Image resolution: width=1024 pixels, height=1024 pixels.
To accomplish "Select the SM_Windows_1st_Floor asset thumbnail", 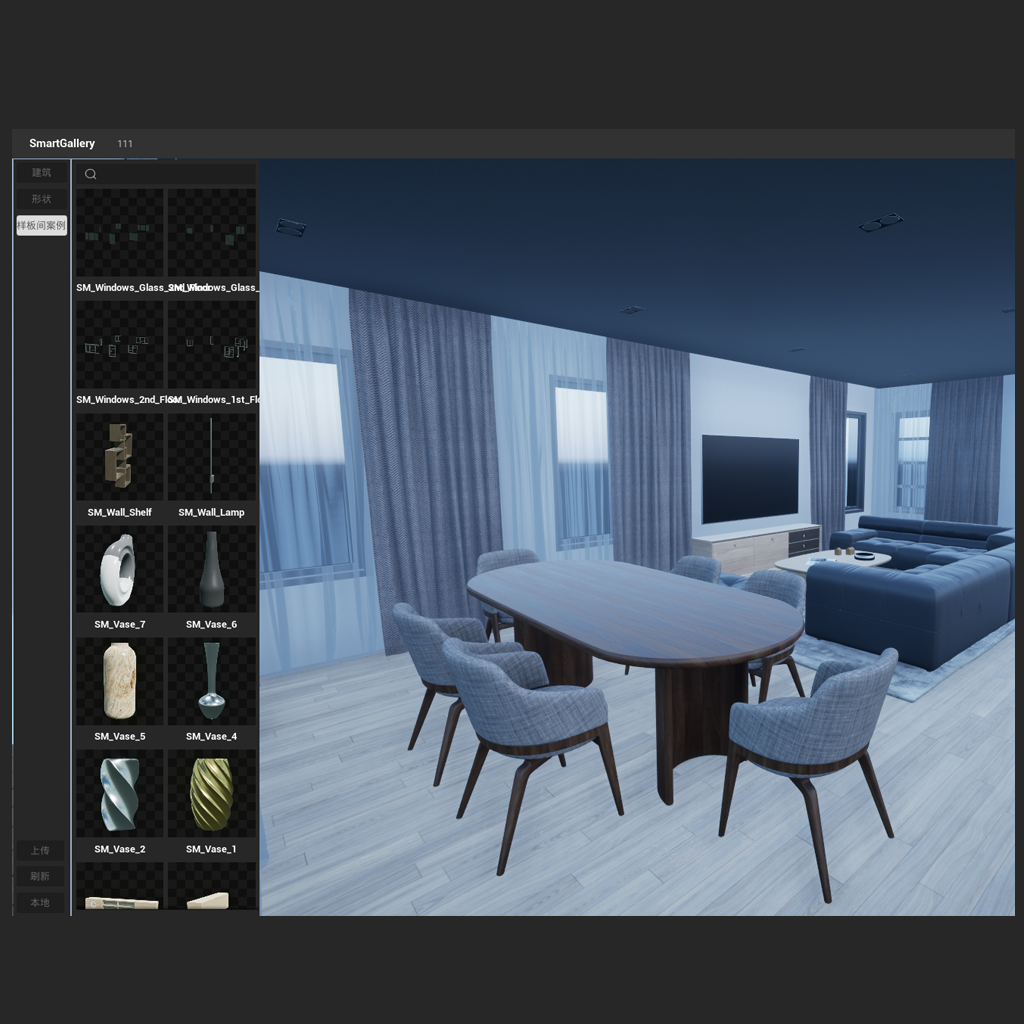I will tap(211, 345).
